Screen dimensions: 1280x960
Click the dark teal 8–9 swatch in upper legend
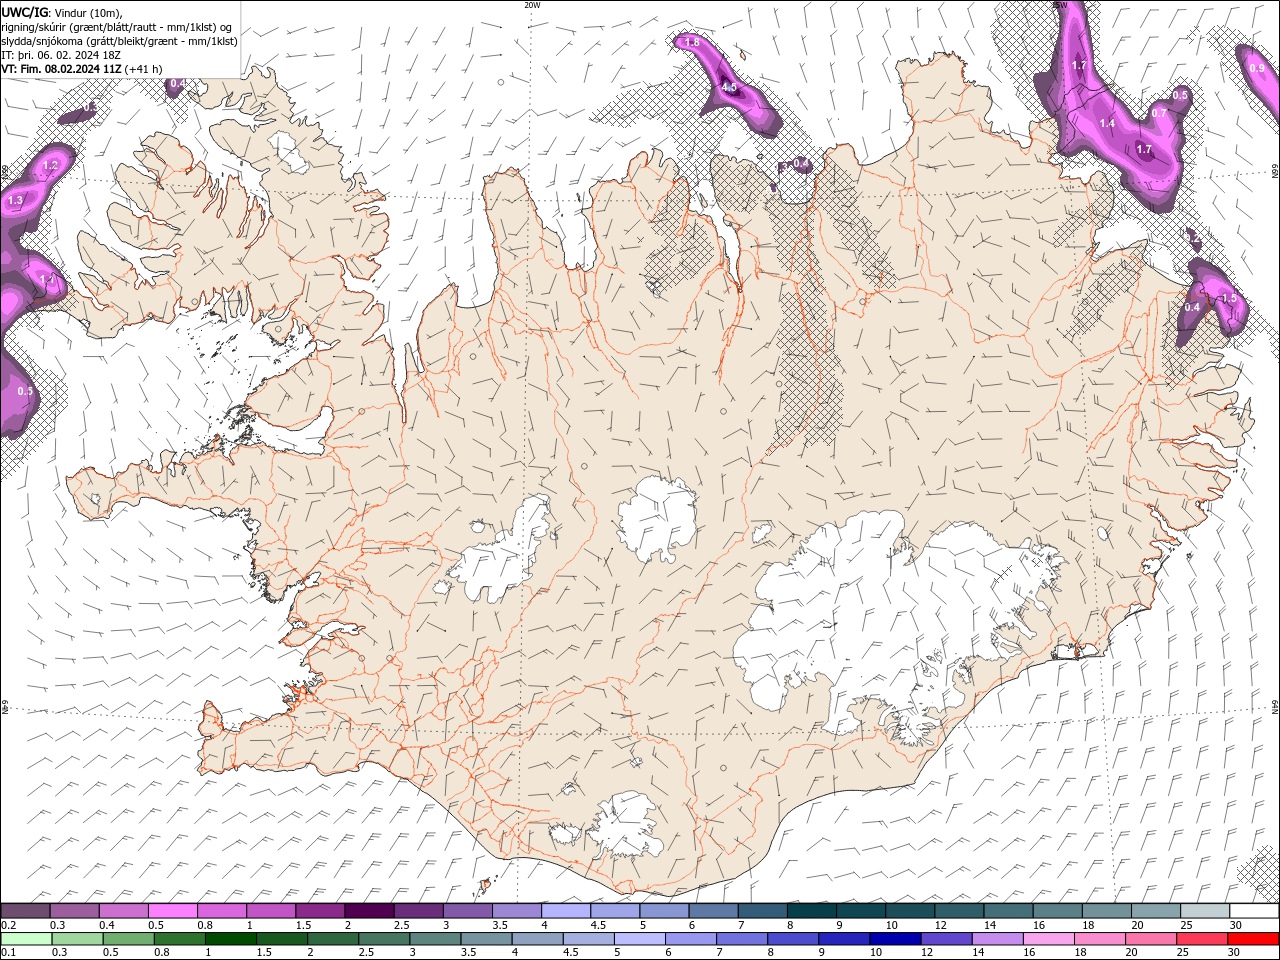[x=812, y=911]
